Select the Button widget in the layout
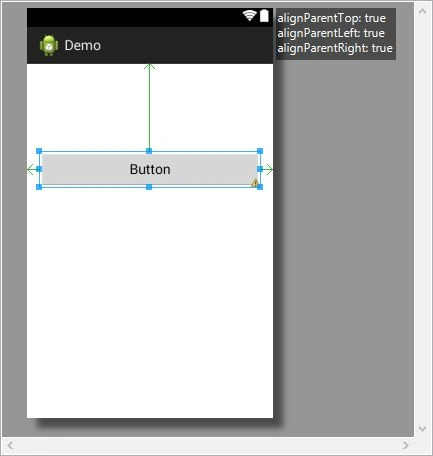 tap(150, 169)
